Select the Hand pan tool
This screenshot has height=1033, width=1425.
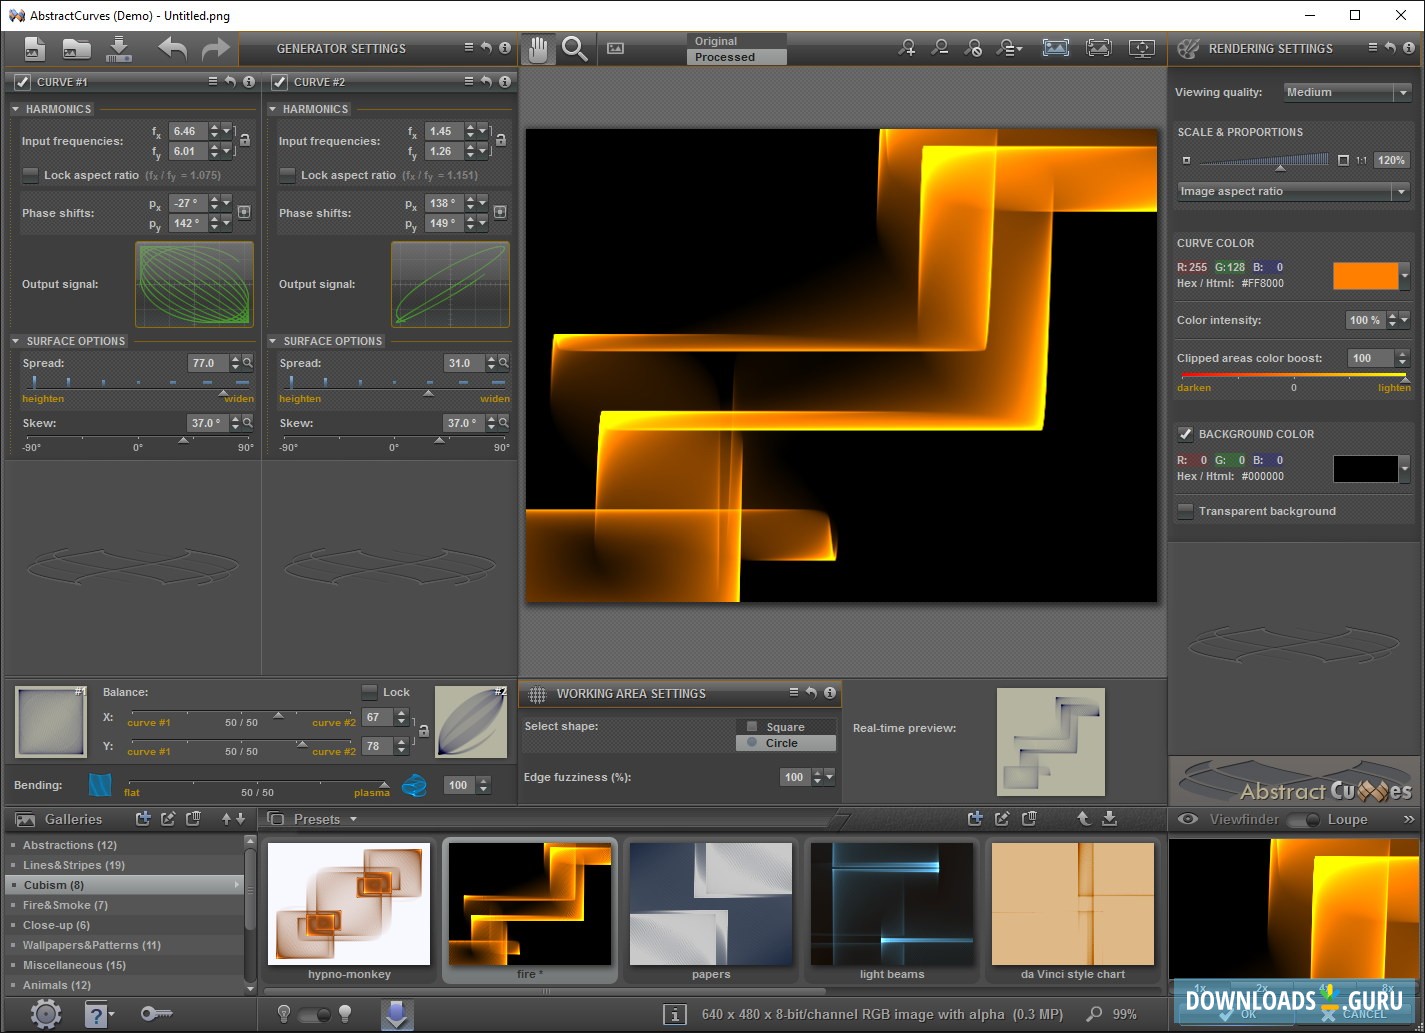[538, 48]
